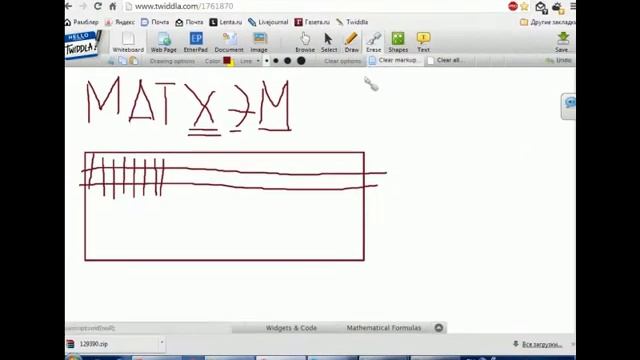This screenshot has width=640, height=360.
Task: Click the Clear options label
Action: pos(342,61)
